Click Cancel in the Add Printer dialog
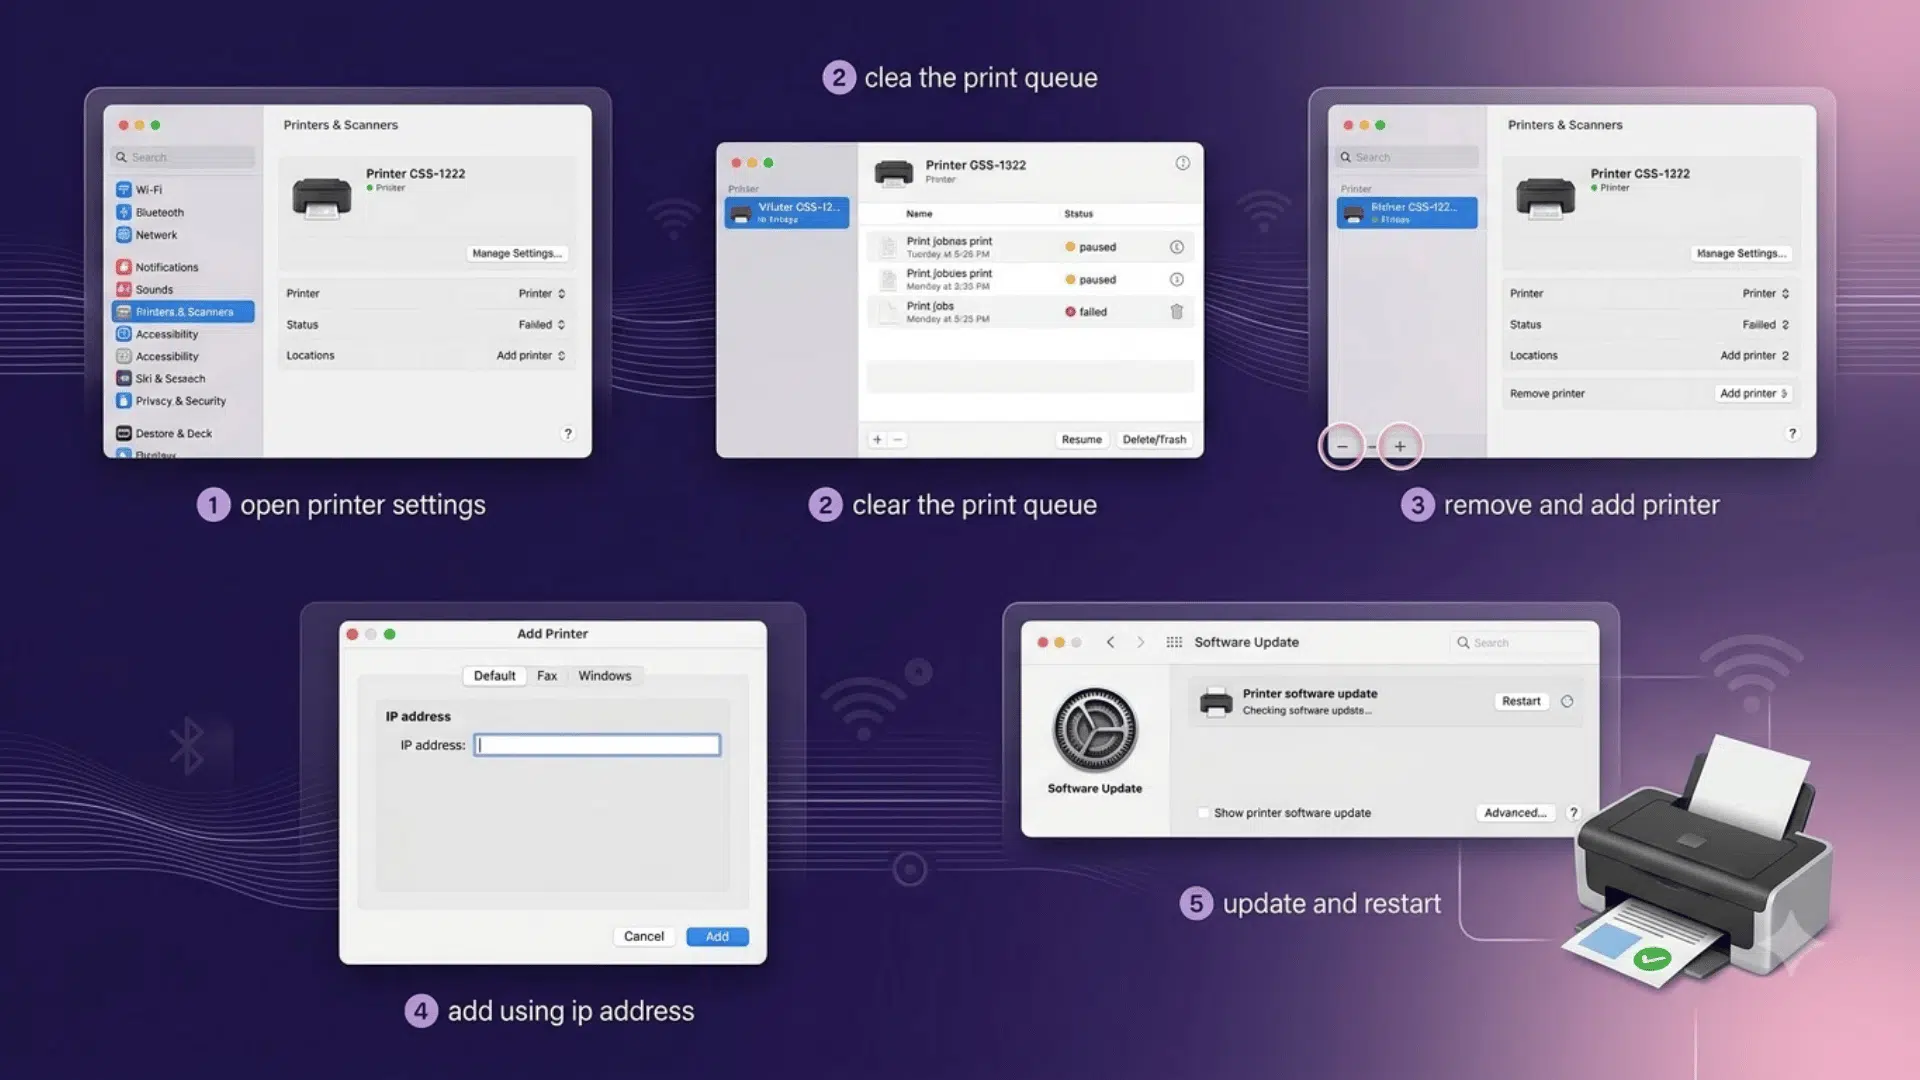 (643, 936)
